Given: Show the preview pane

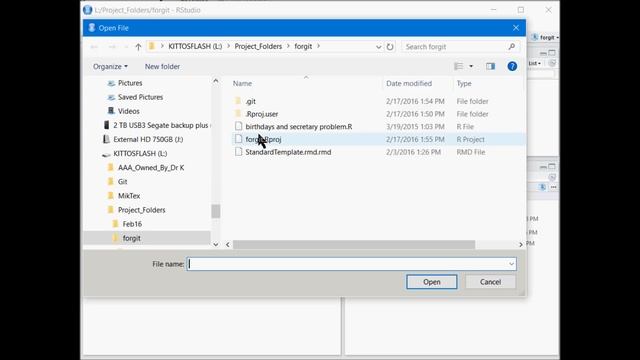Looking at the screenshot, I should click(x=490, y=66).
